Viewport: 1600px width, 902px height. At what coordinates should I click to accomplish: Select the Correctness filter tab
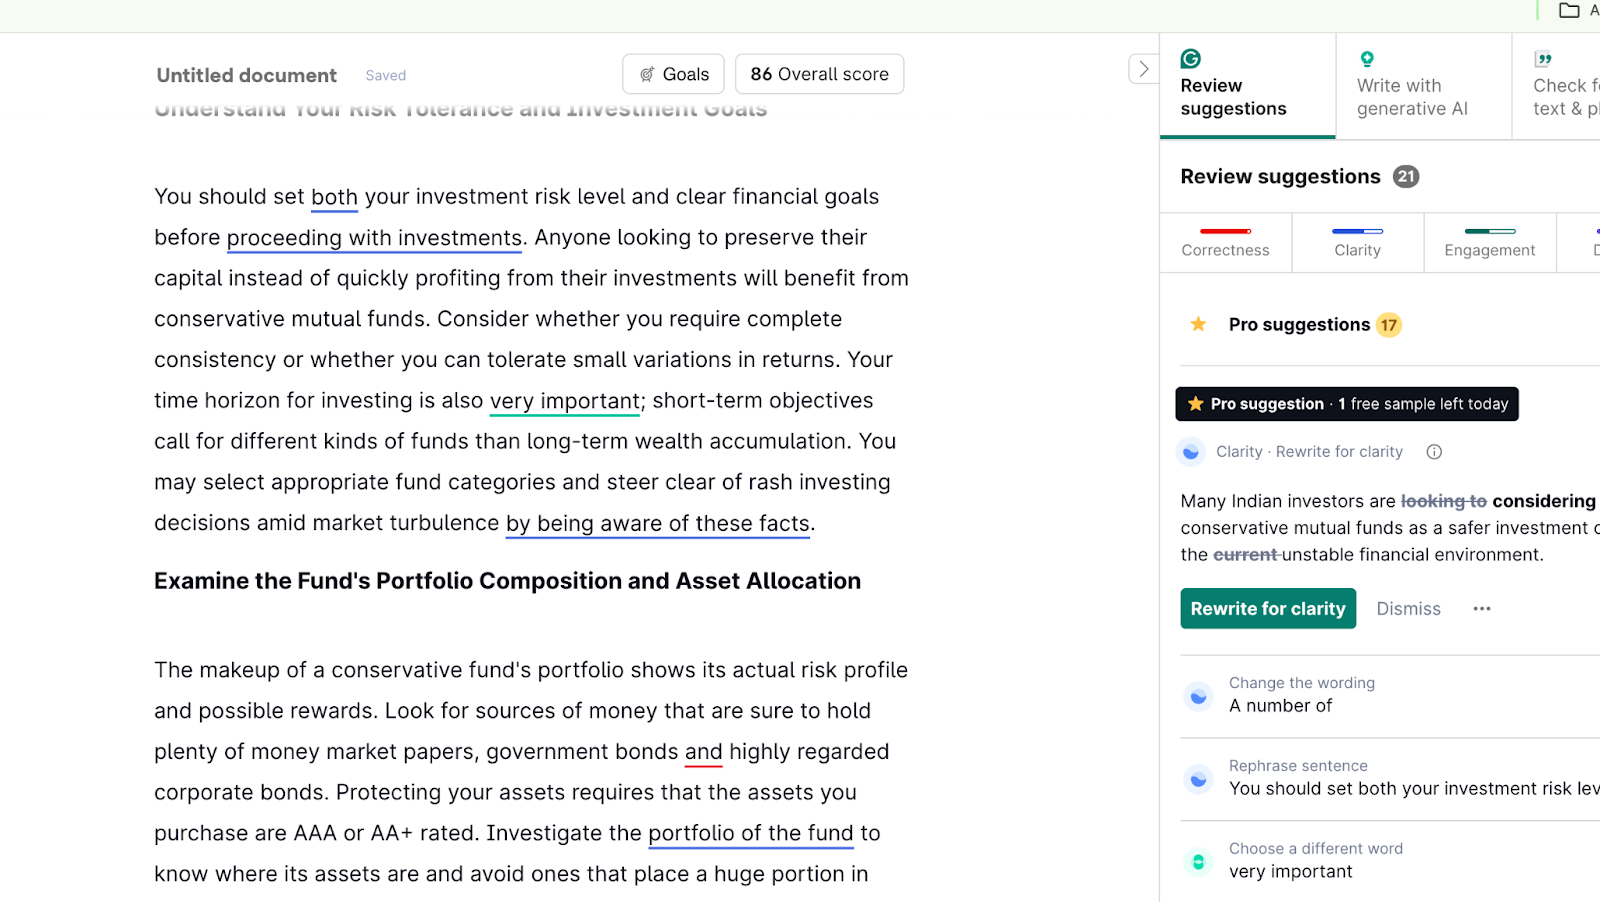1225,242
